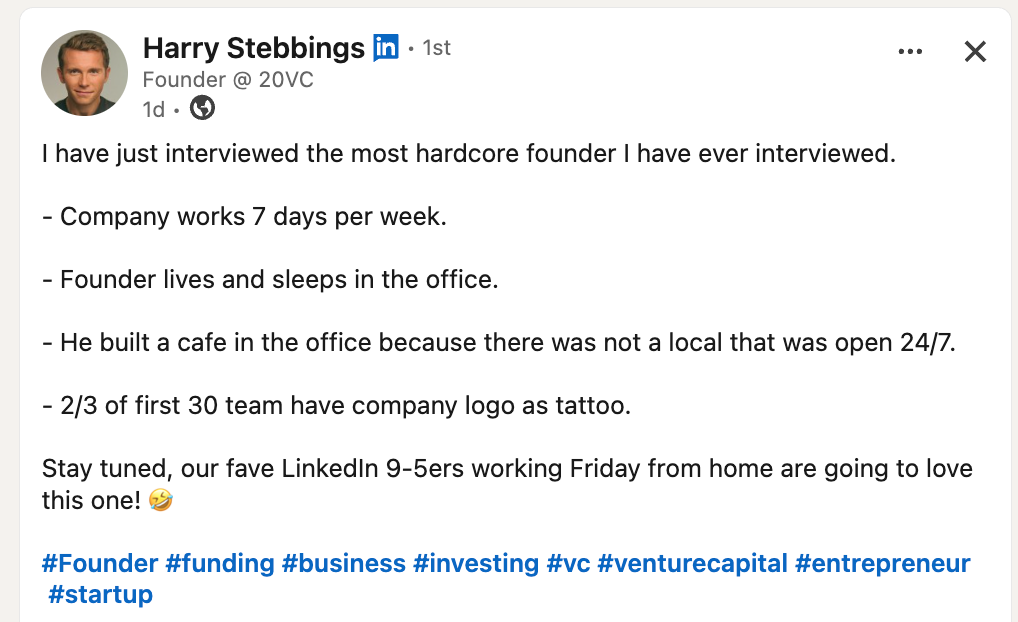Screen dimensions: 1018x622
Task: Dismiss the post with the X icon
Action: [x=975, y=51]
